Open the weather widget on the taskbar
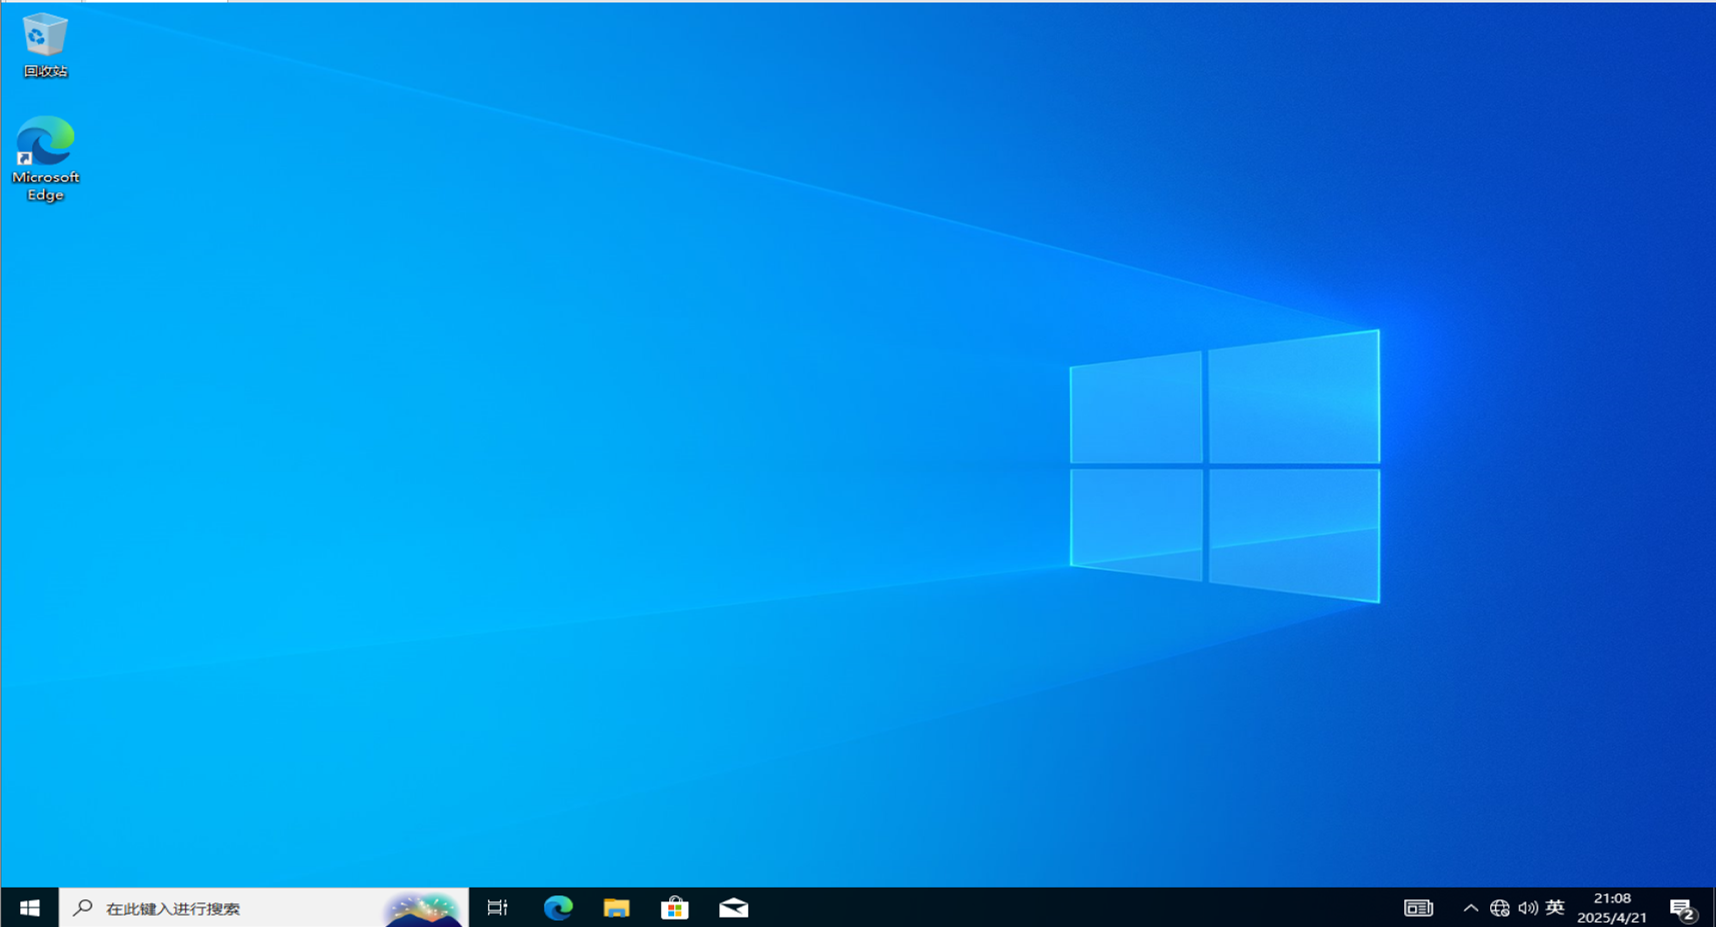This screenshot has height=927, width=1716. click(x=424, y=908)
